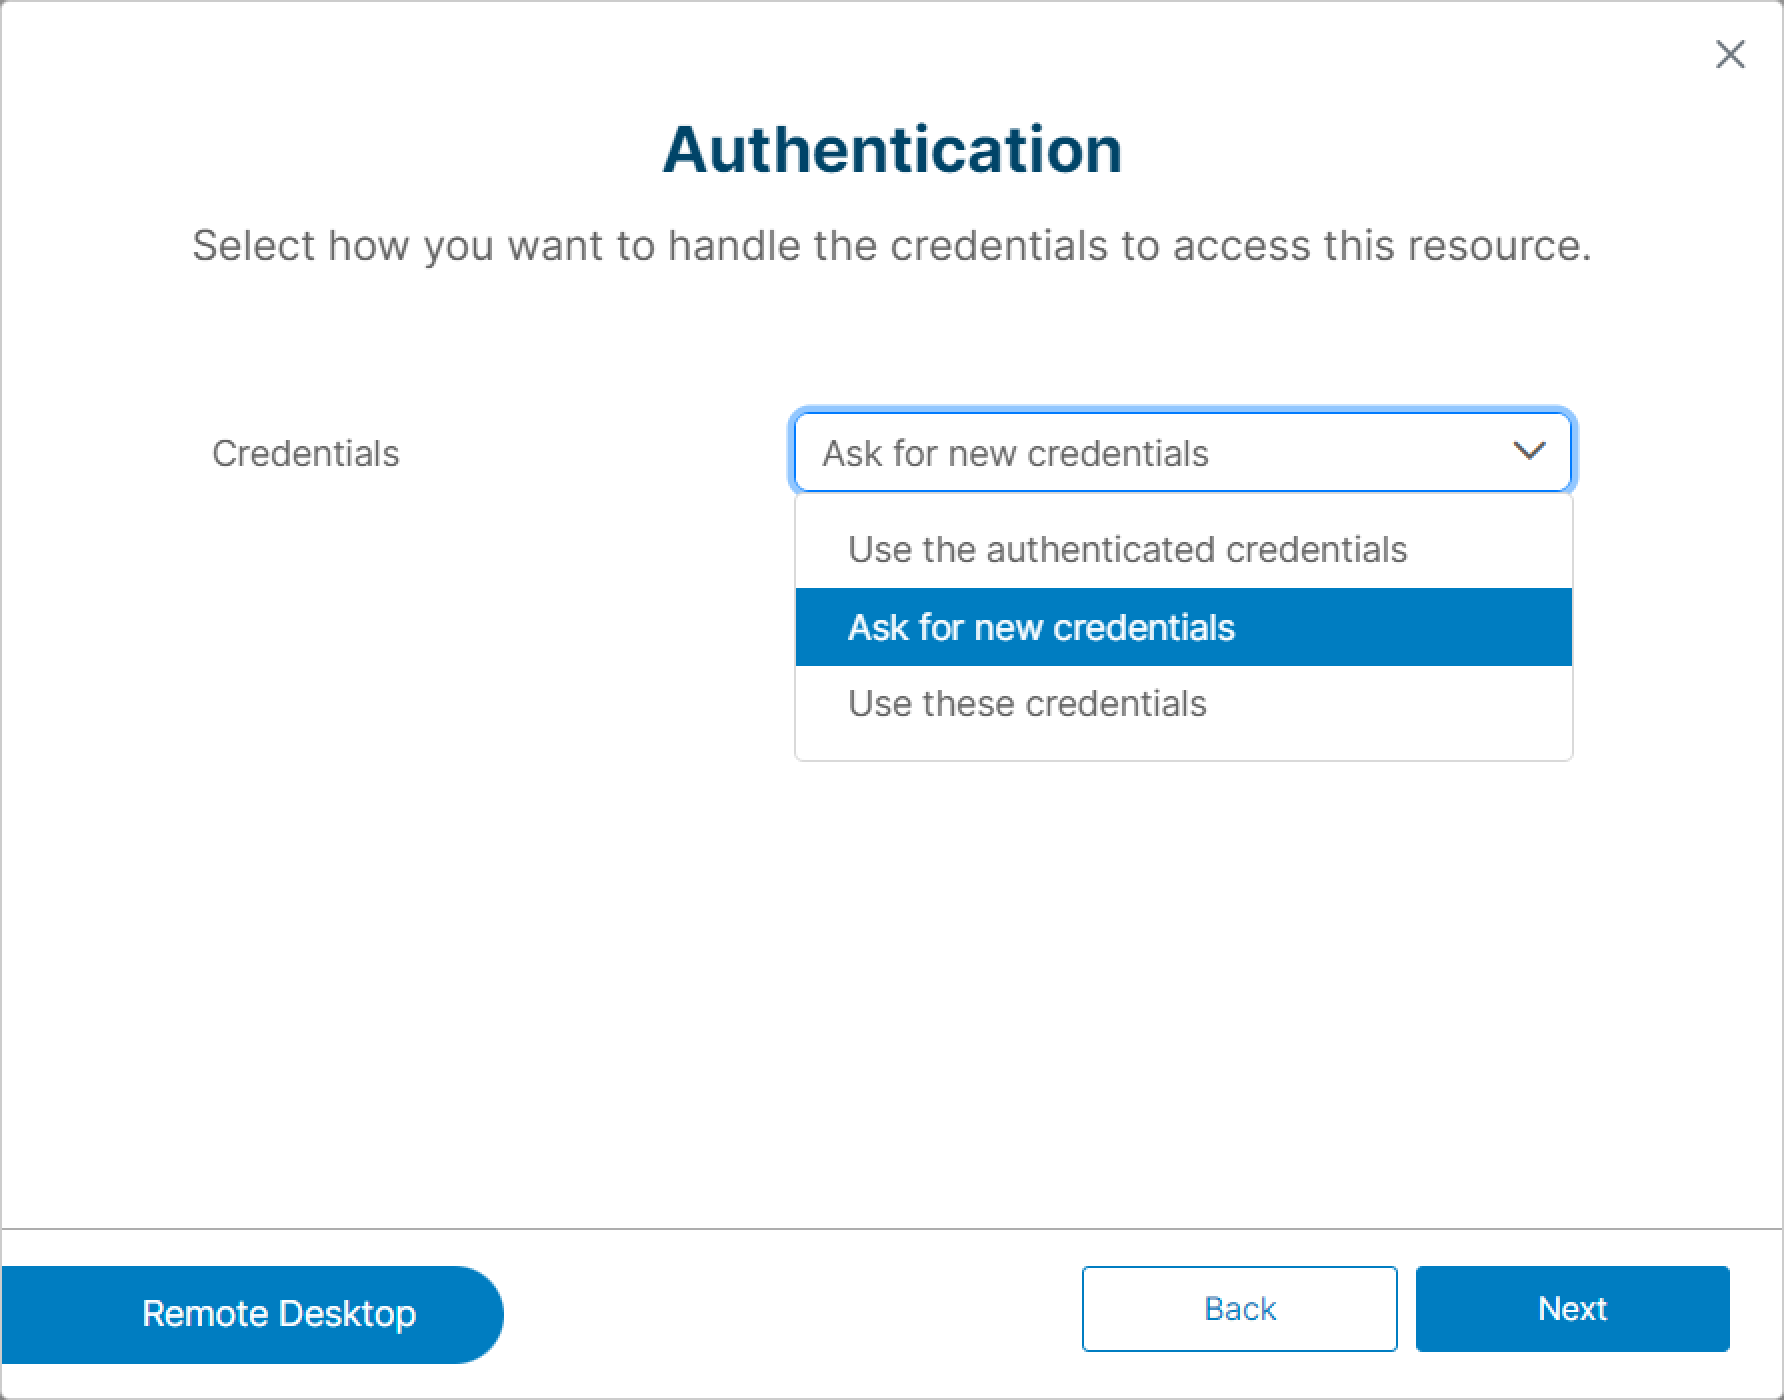Click the Authentication heading

click(x=892, y=149)
